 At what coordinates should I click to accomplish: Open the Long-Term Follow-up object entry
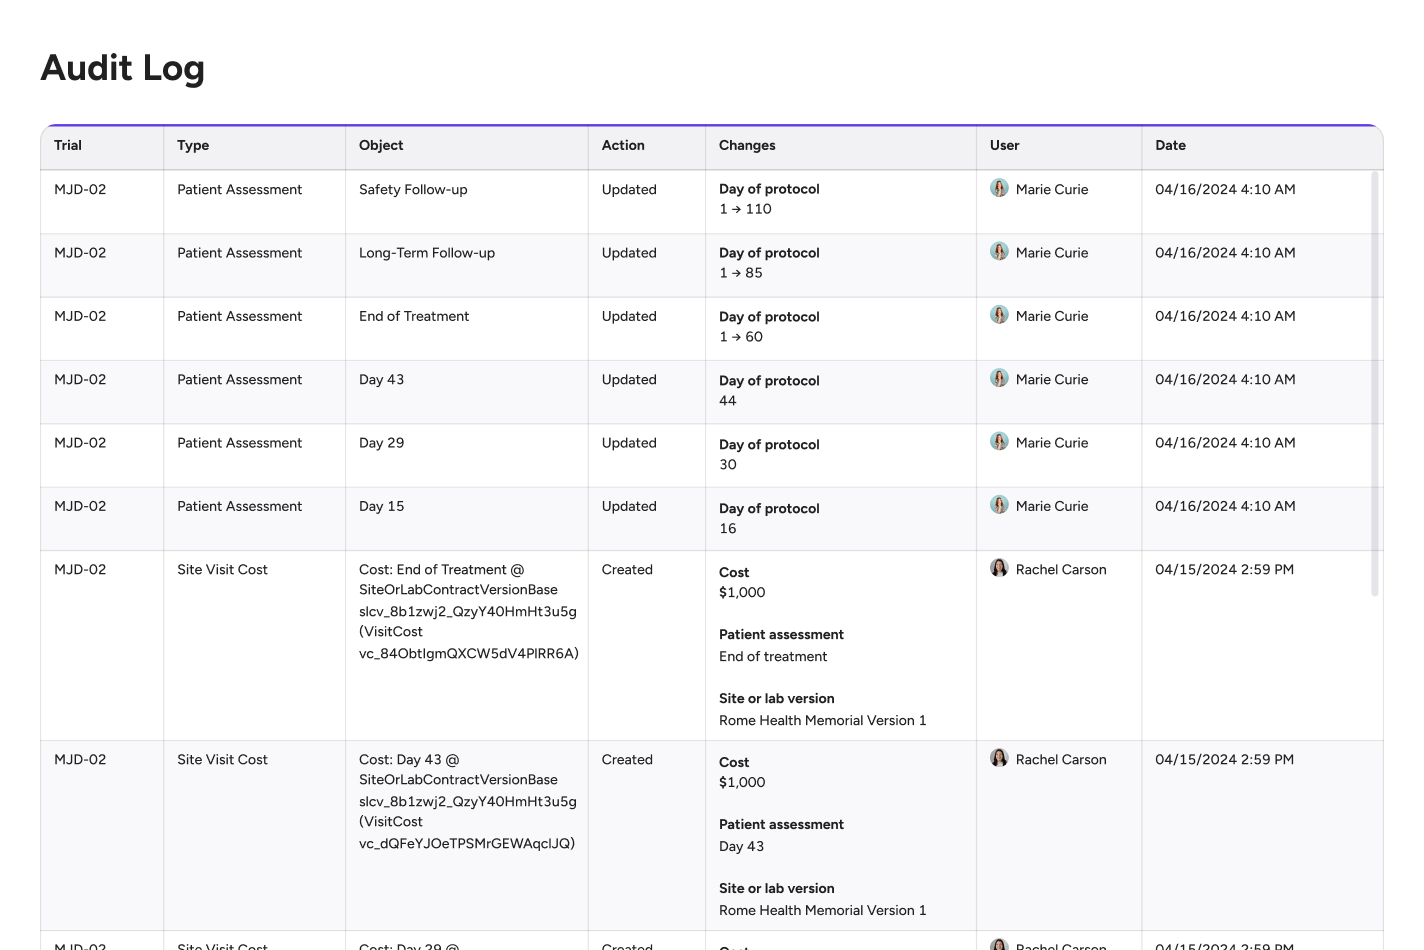point(427,253)
